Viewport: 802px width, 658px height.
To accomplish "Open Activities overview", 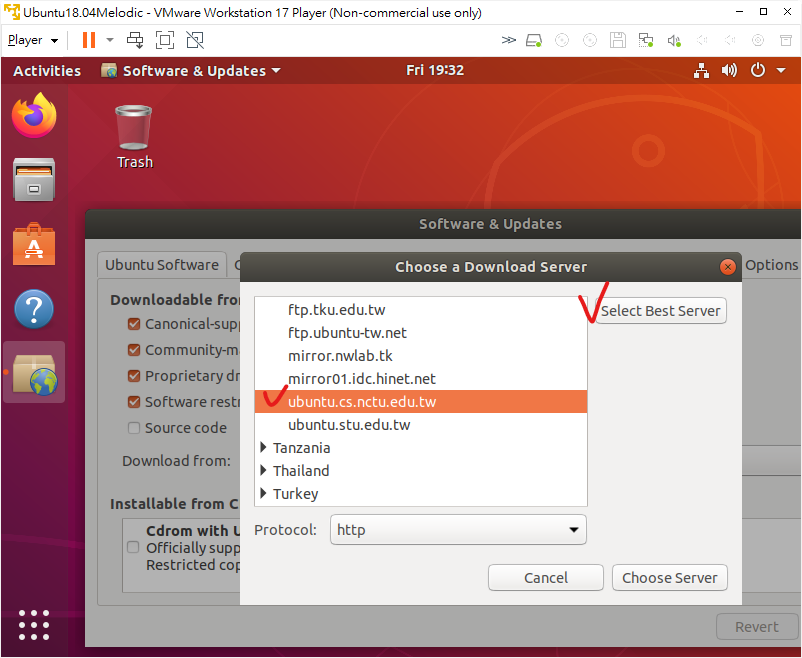I will [47, 71].
